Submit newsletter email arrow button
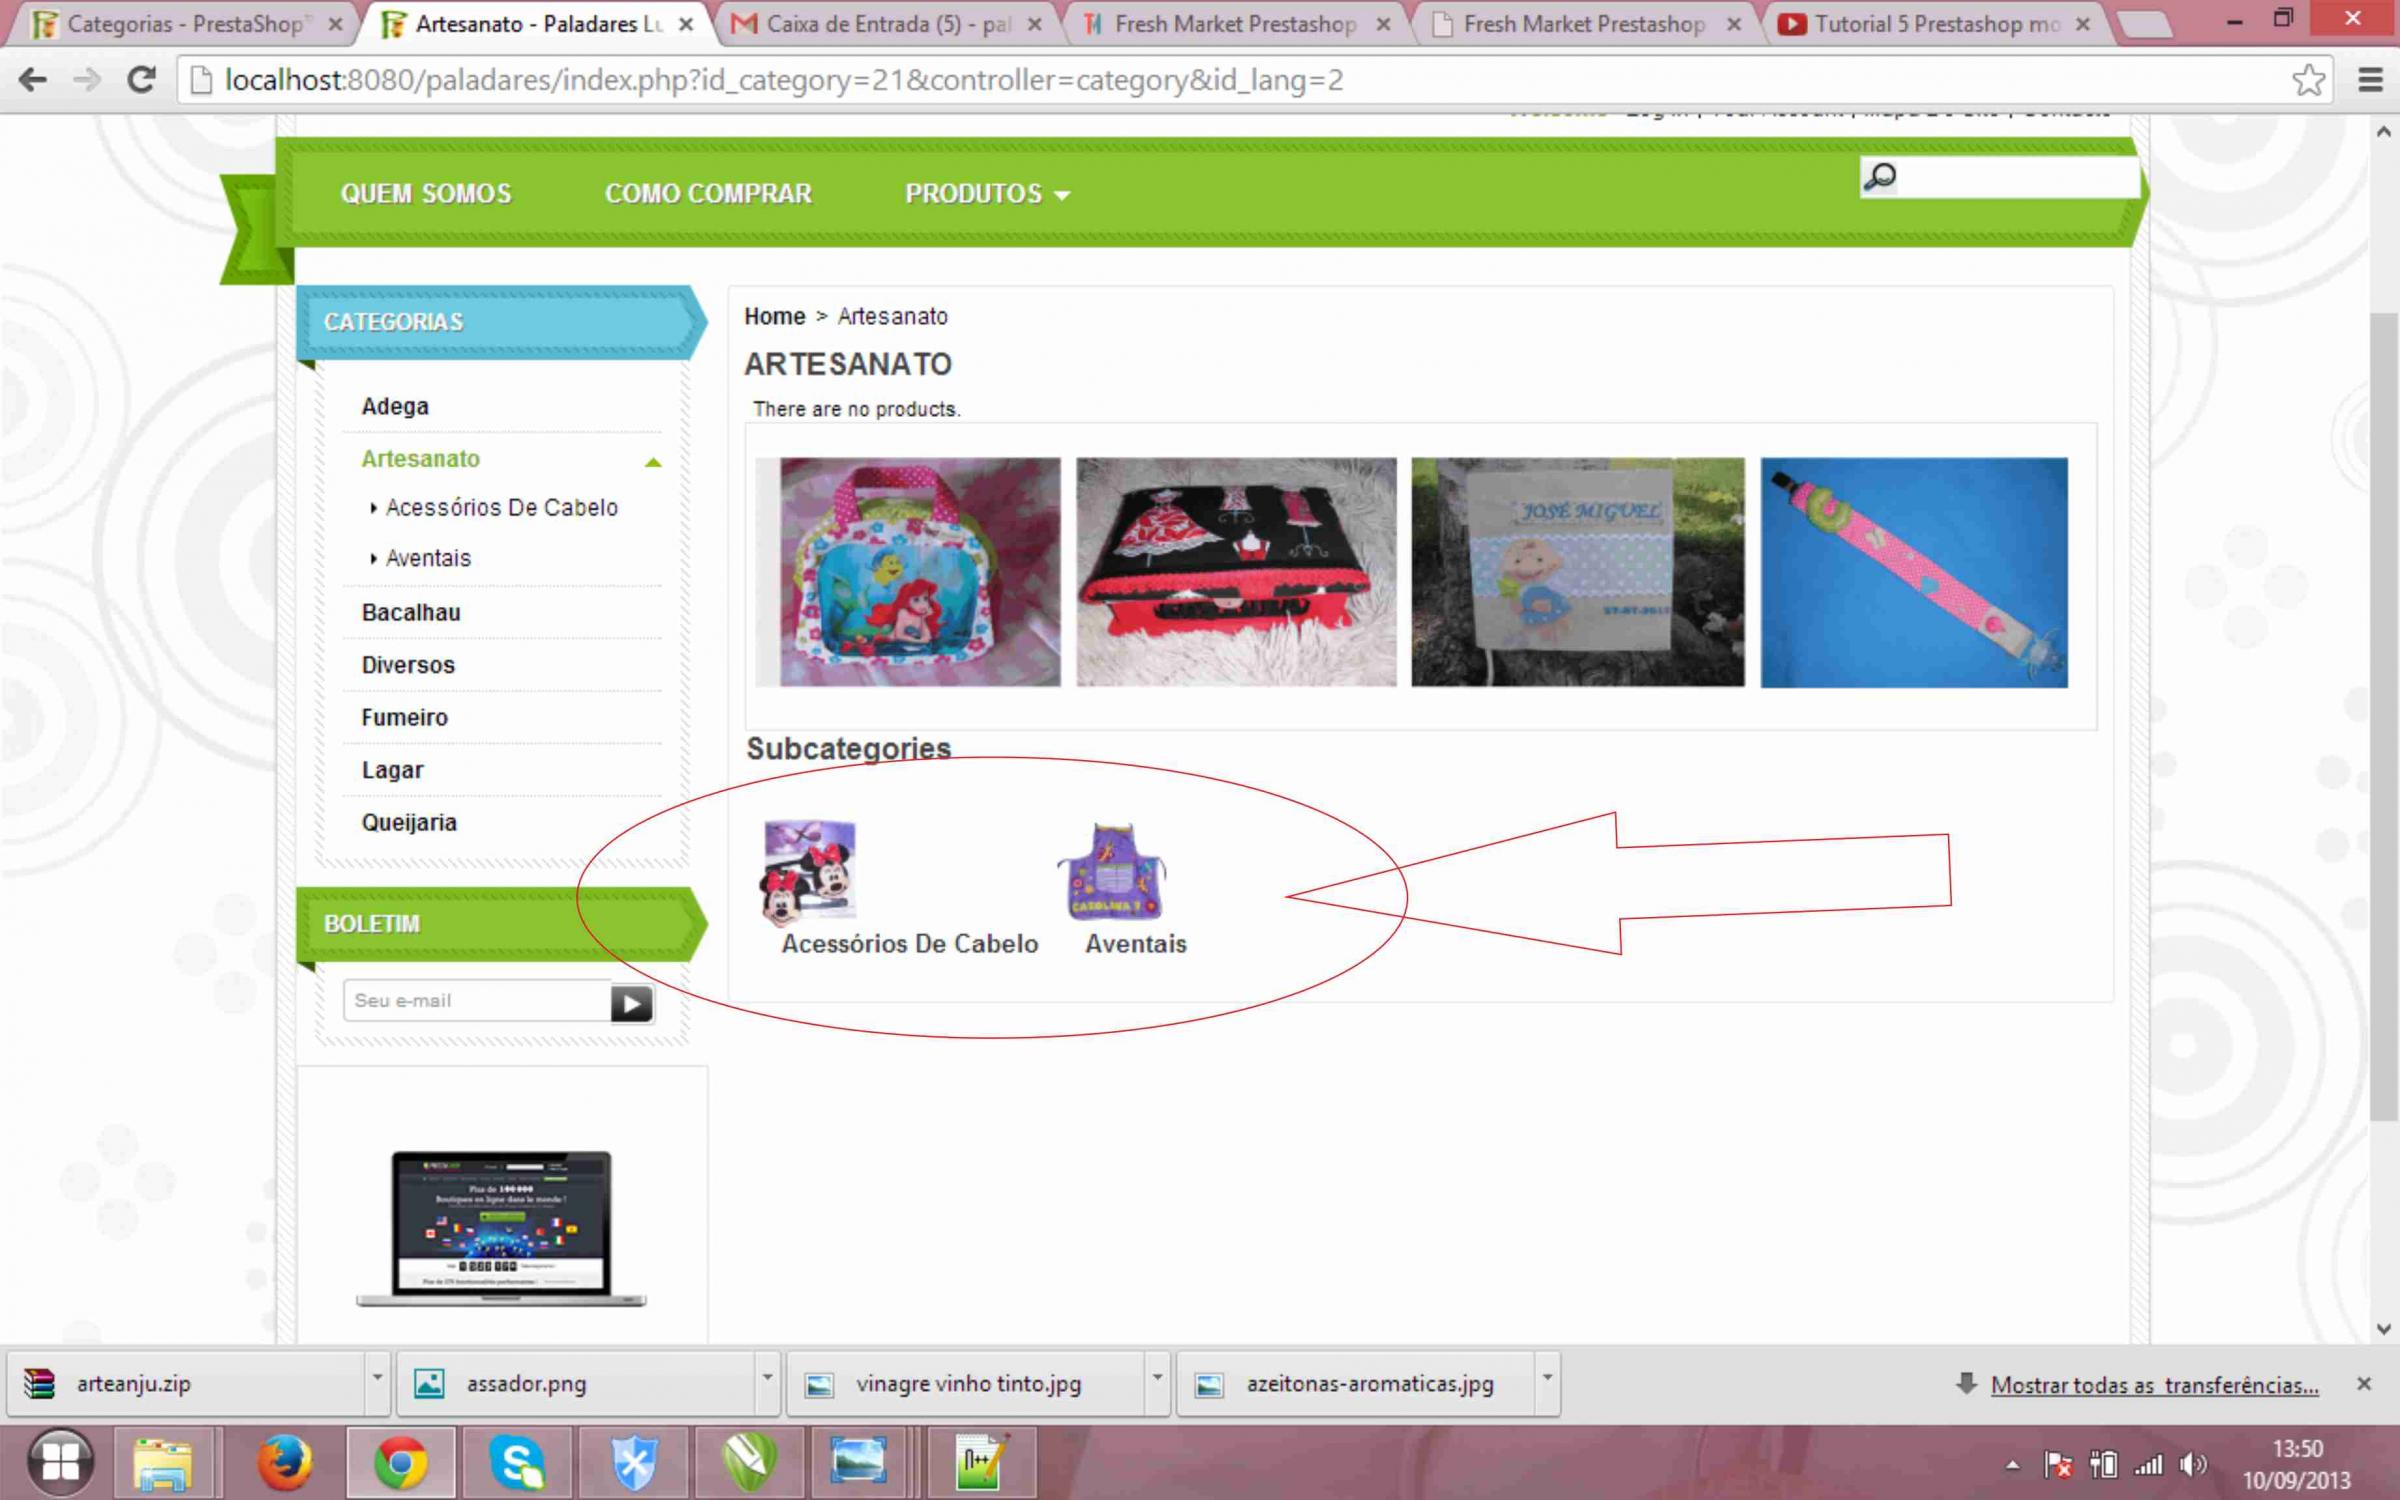The height and width of the screenshot is (1500, 2400). tap(631, 1003)
